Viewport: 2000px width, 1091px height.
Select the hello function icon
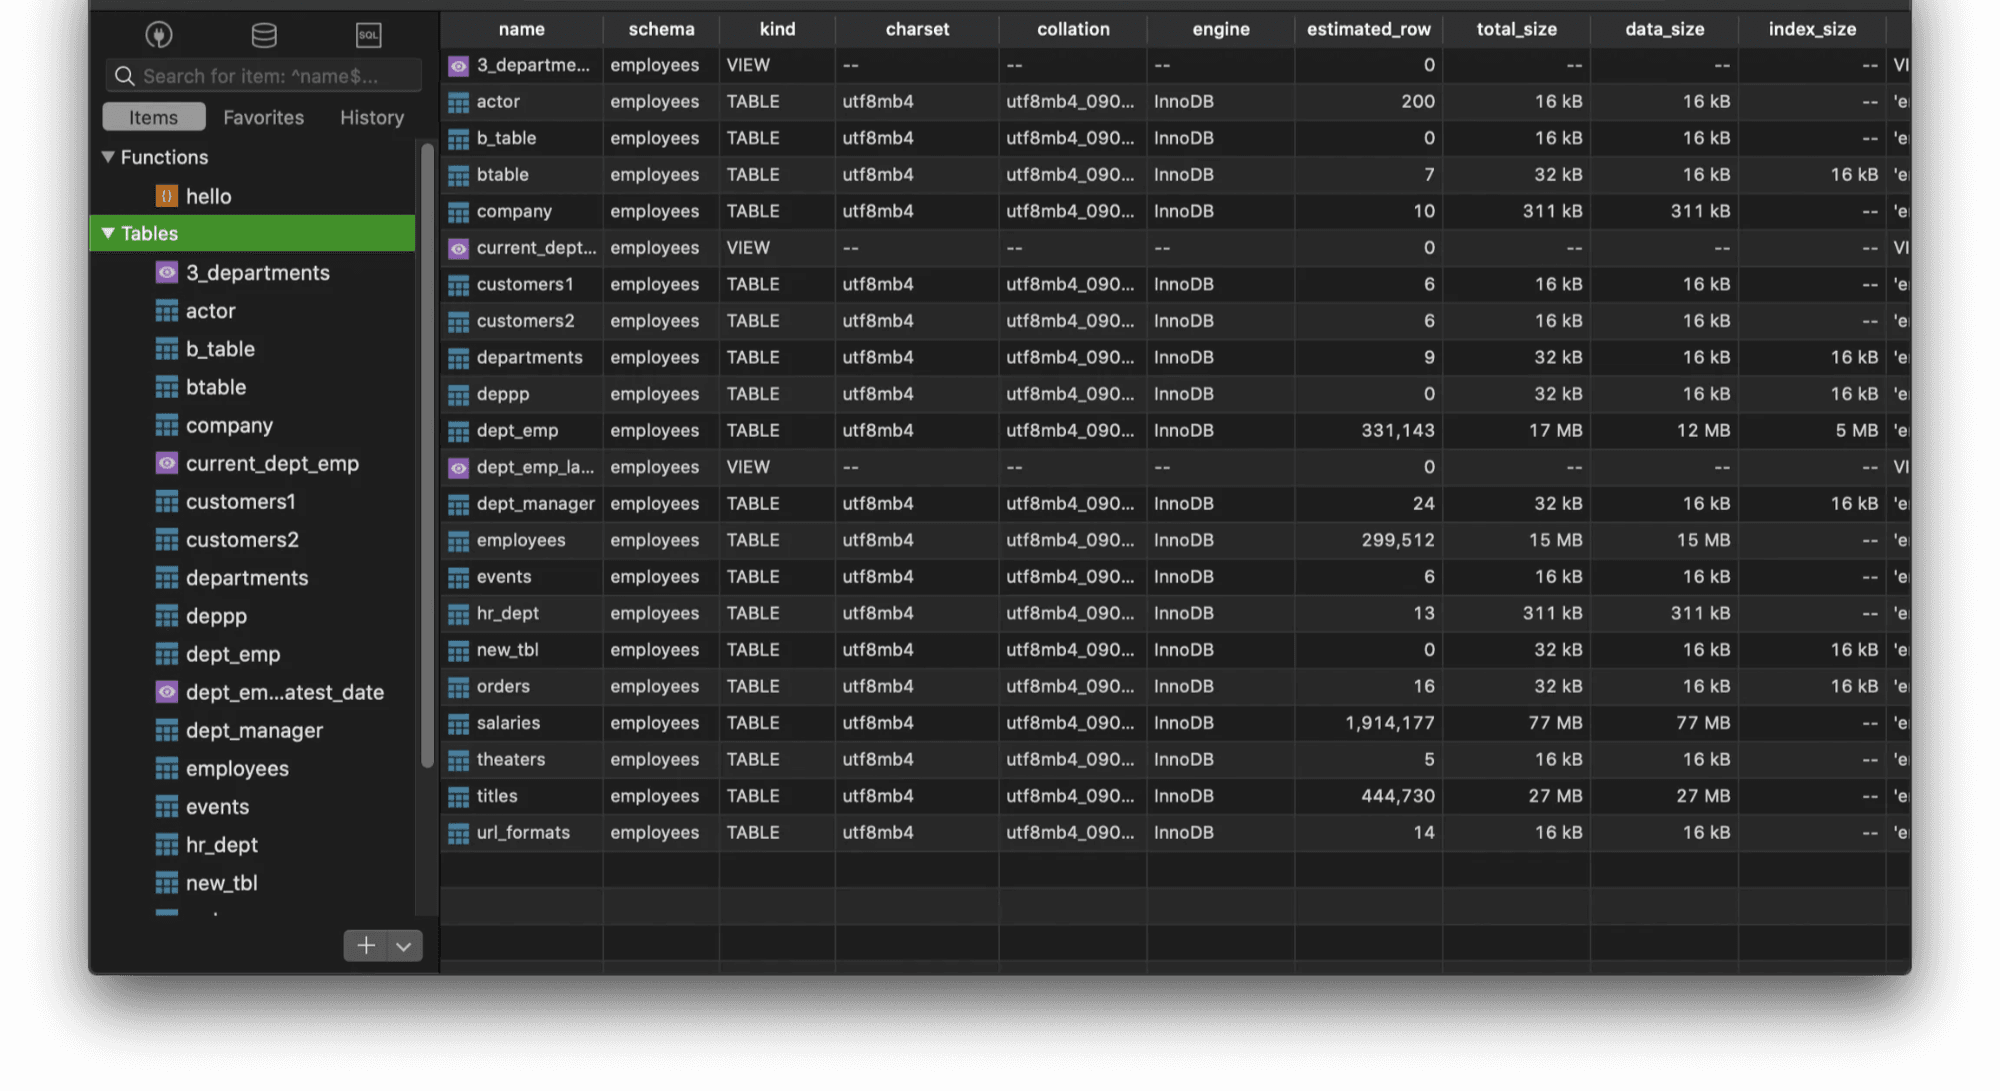tap(167, 196)
